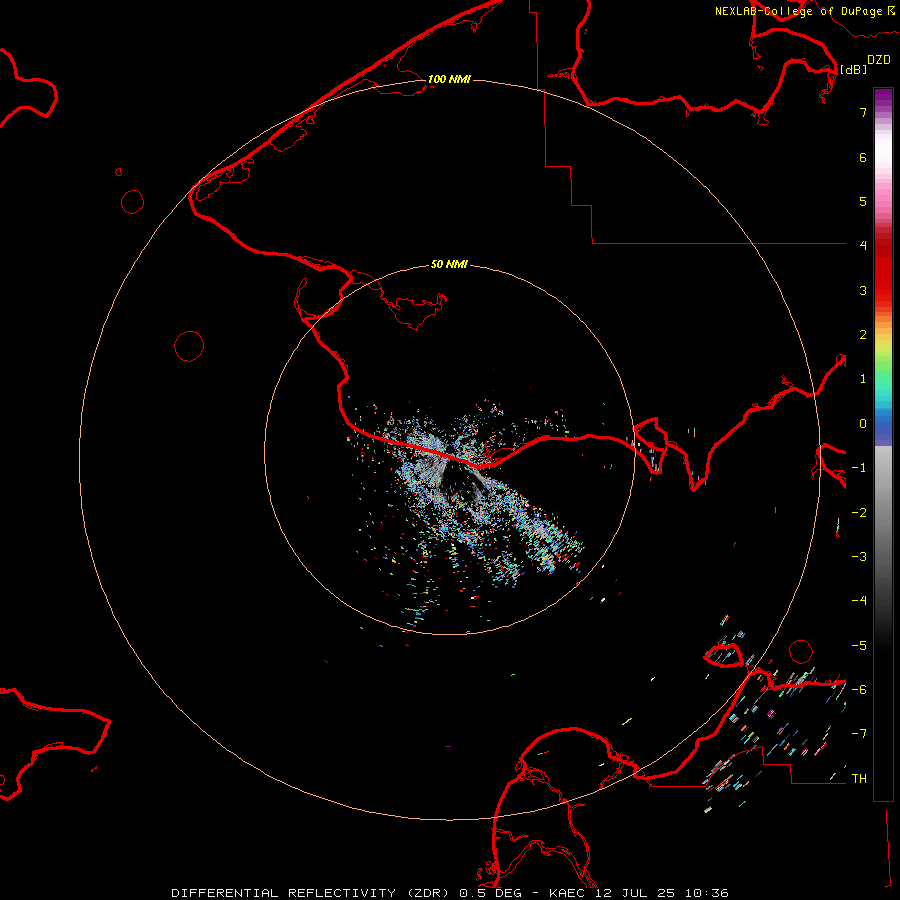Click the TH threshold label on the scale
Viewport: 900px width, 900px height.
859,779
